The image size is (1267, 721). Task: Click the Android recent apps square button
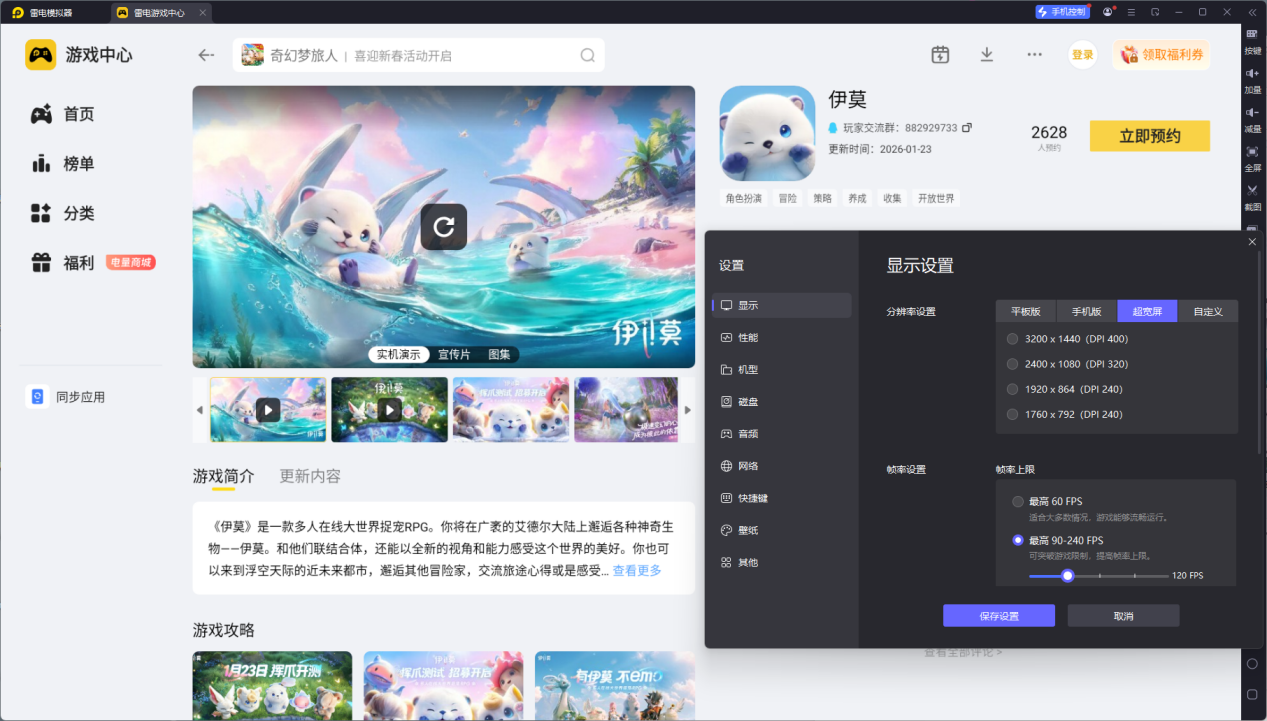[1252, 695]
